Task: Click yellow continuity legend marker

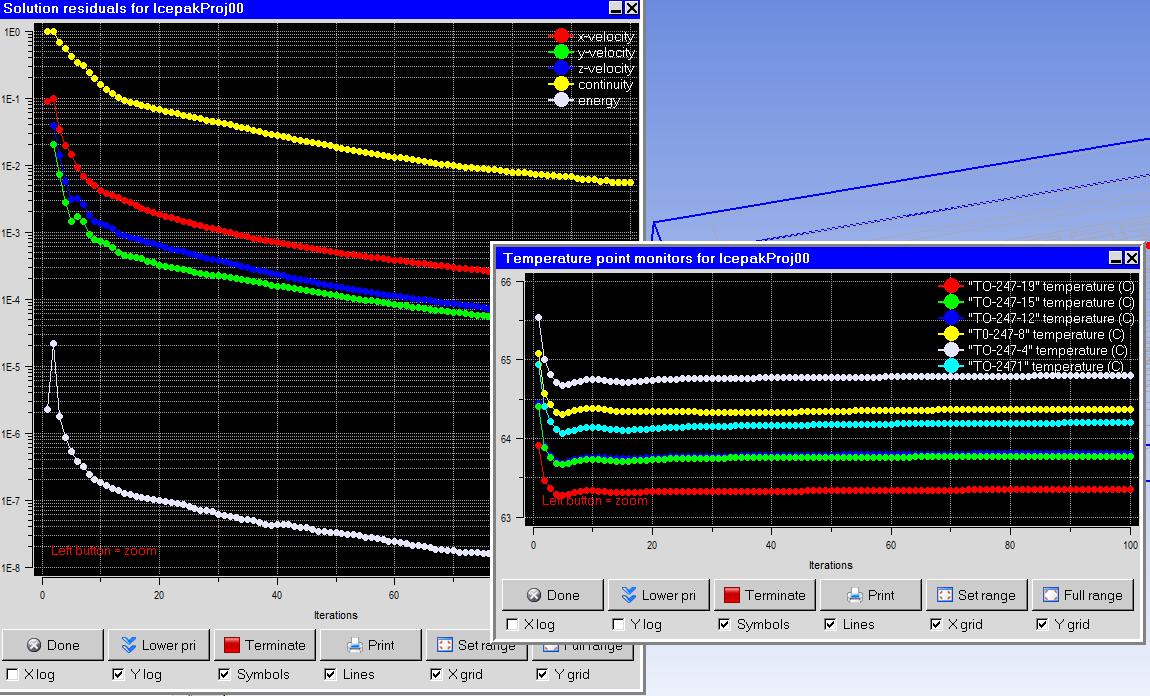Action: (x=561, y=84)
